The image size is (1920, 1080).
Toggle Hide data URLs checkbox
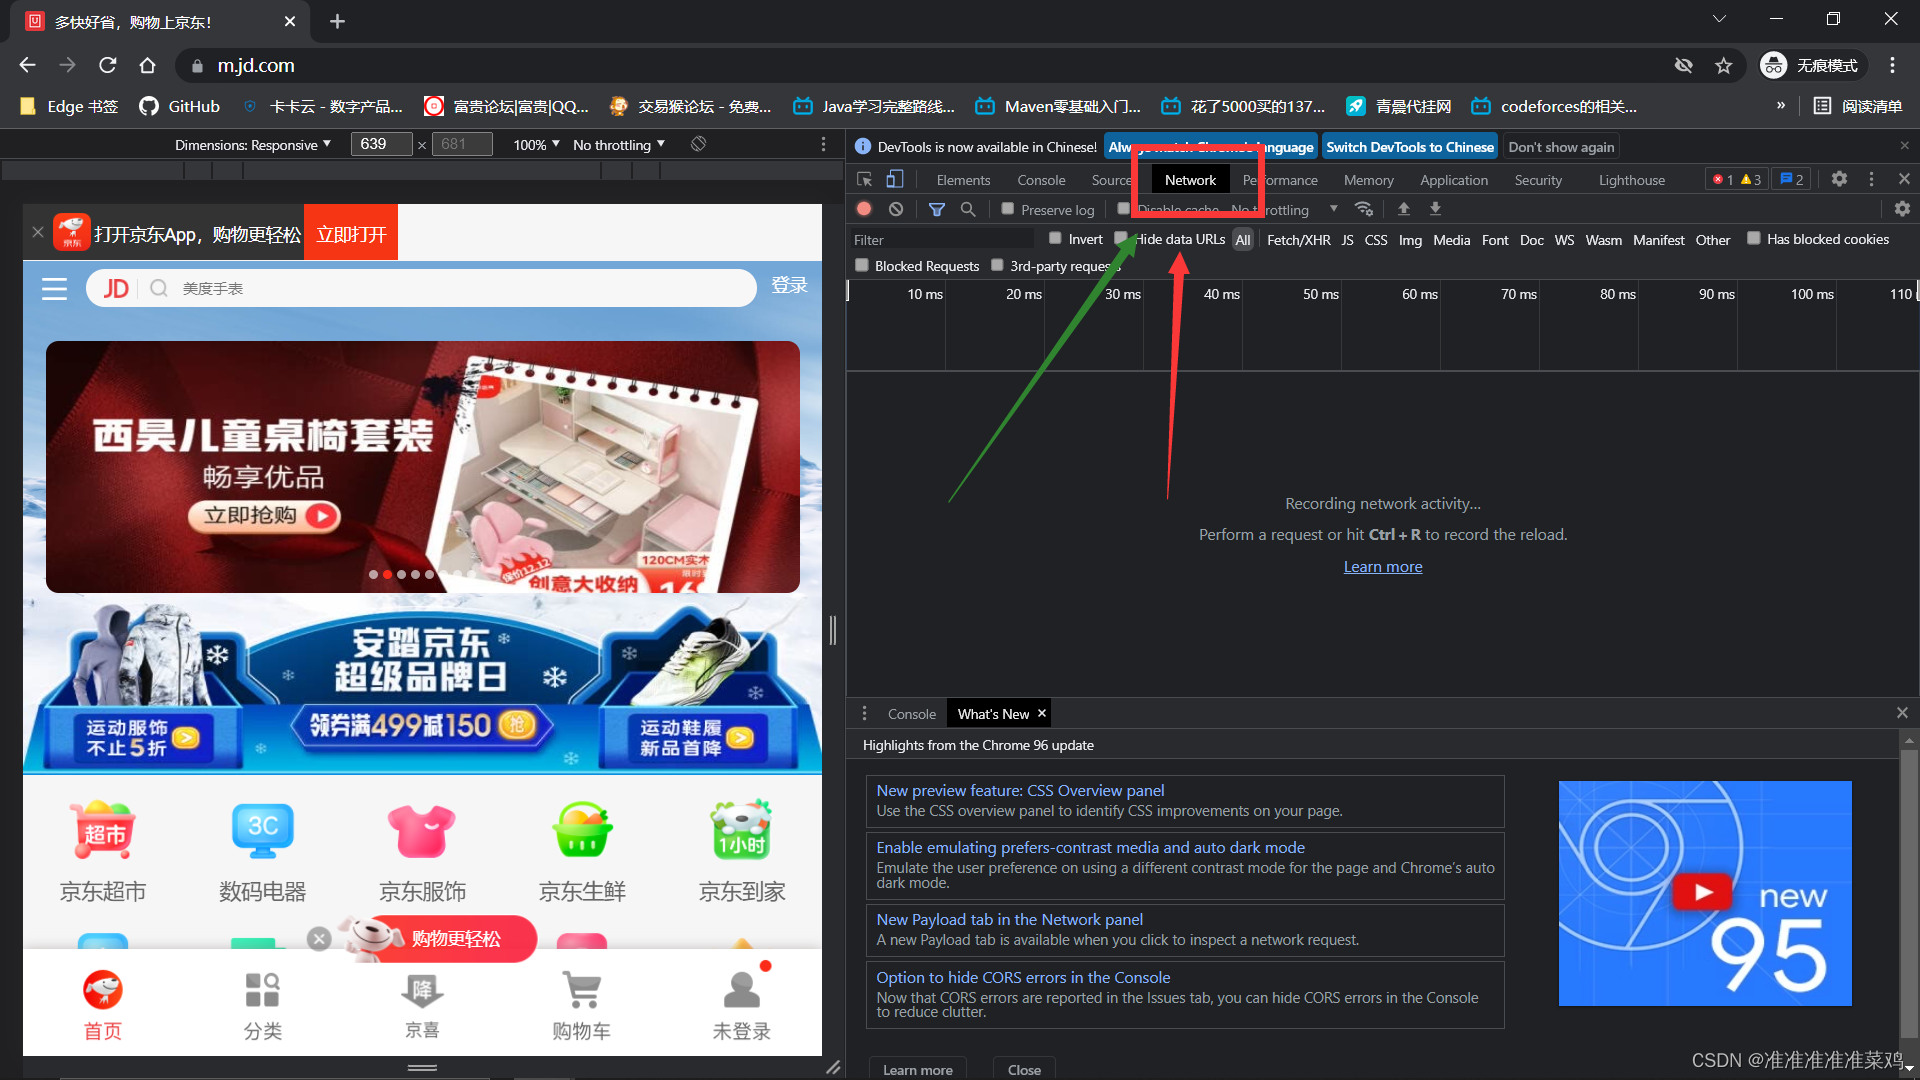[1121, 238]
